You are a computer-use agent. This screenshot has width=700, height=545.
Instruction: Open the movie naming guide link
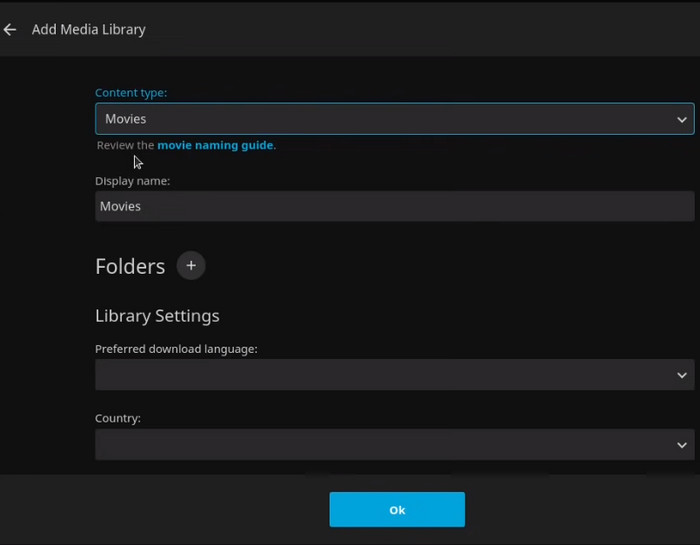pyautogui.click(x=215, y=145)
